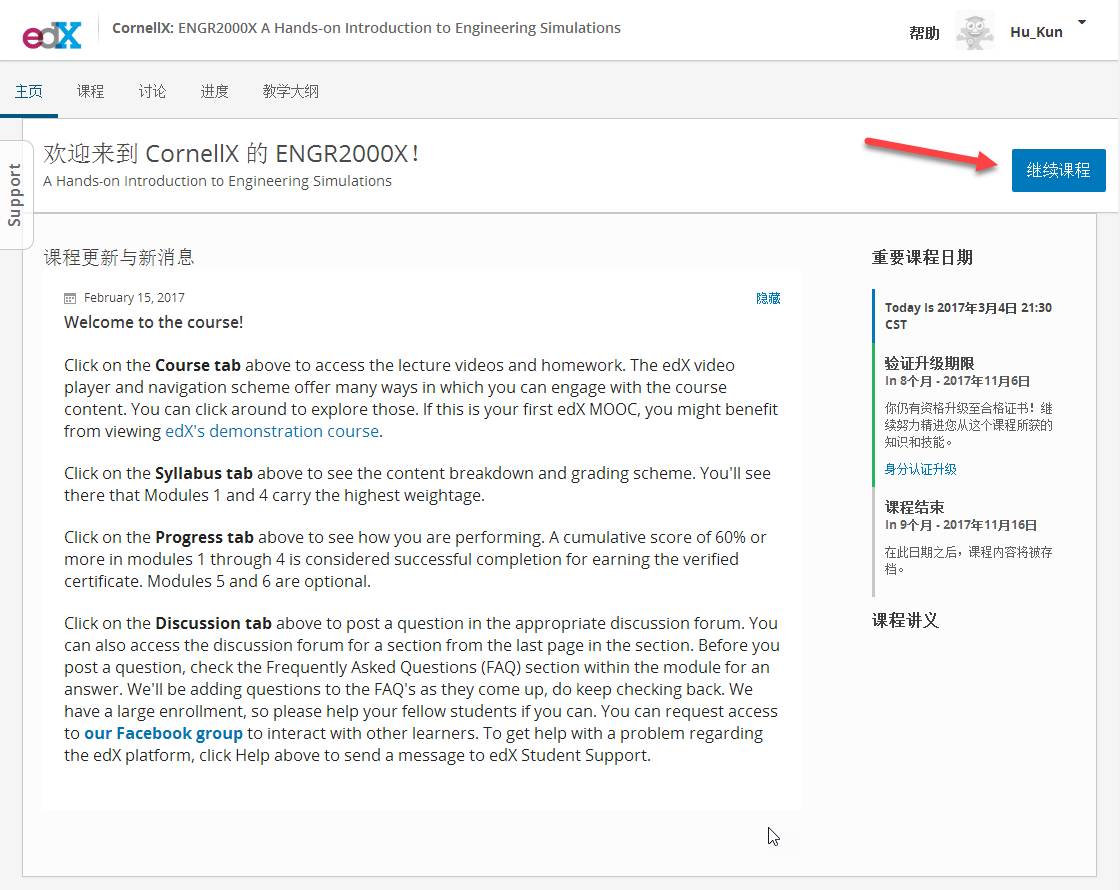Click the A Hands-on Introduction subtitle under heading
The image size is (1120, 890).
click(x=217, y=181)
